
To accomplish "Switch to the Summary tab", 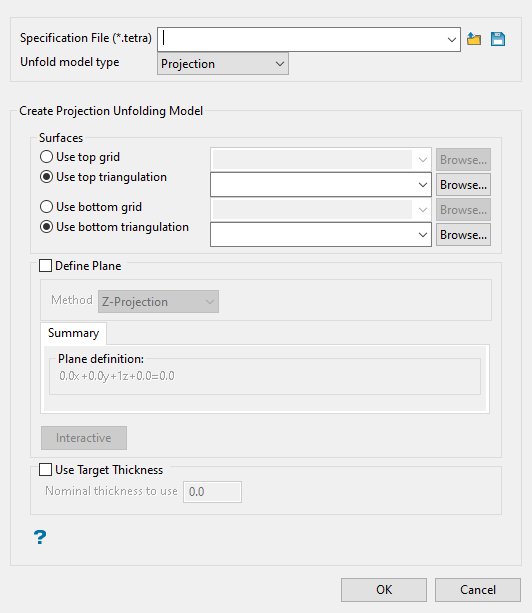I will [x=73, y=333].
